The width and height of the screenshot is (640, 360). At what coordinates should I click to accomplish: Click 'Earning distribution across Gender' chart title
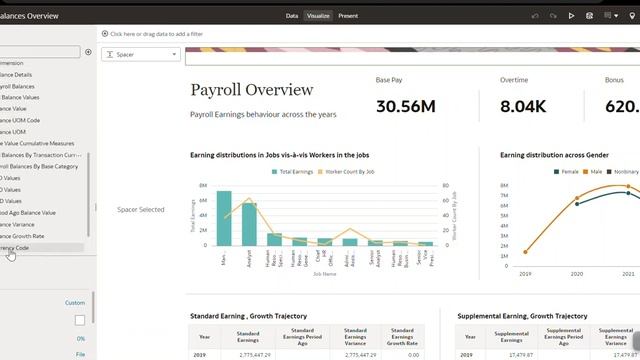coord(554,155)
